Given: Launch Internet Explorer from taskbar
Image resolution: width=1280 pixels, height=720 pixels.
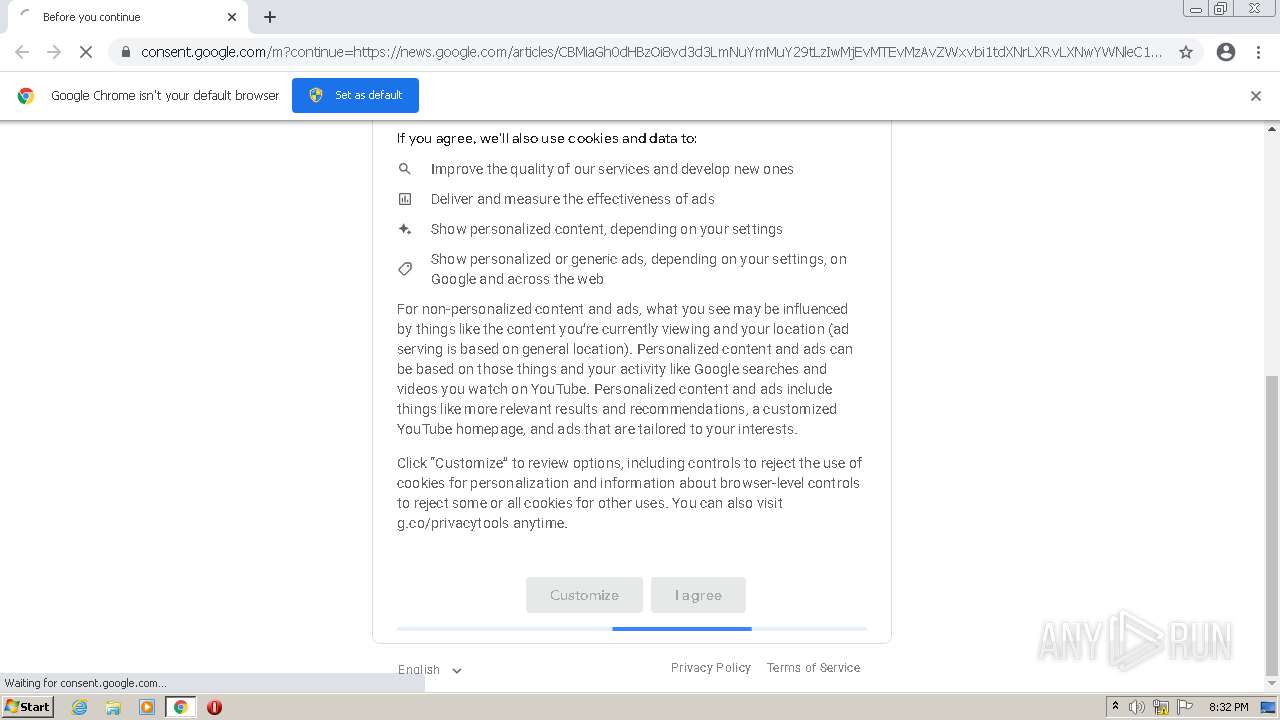Looking at the screenshot, I should tap(80, 707).
